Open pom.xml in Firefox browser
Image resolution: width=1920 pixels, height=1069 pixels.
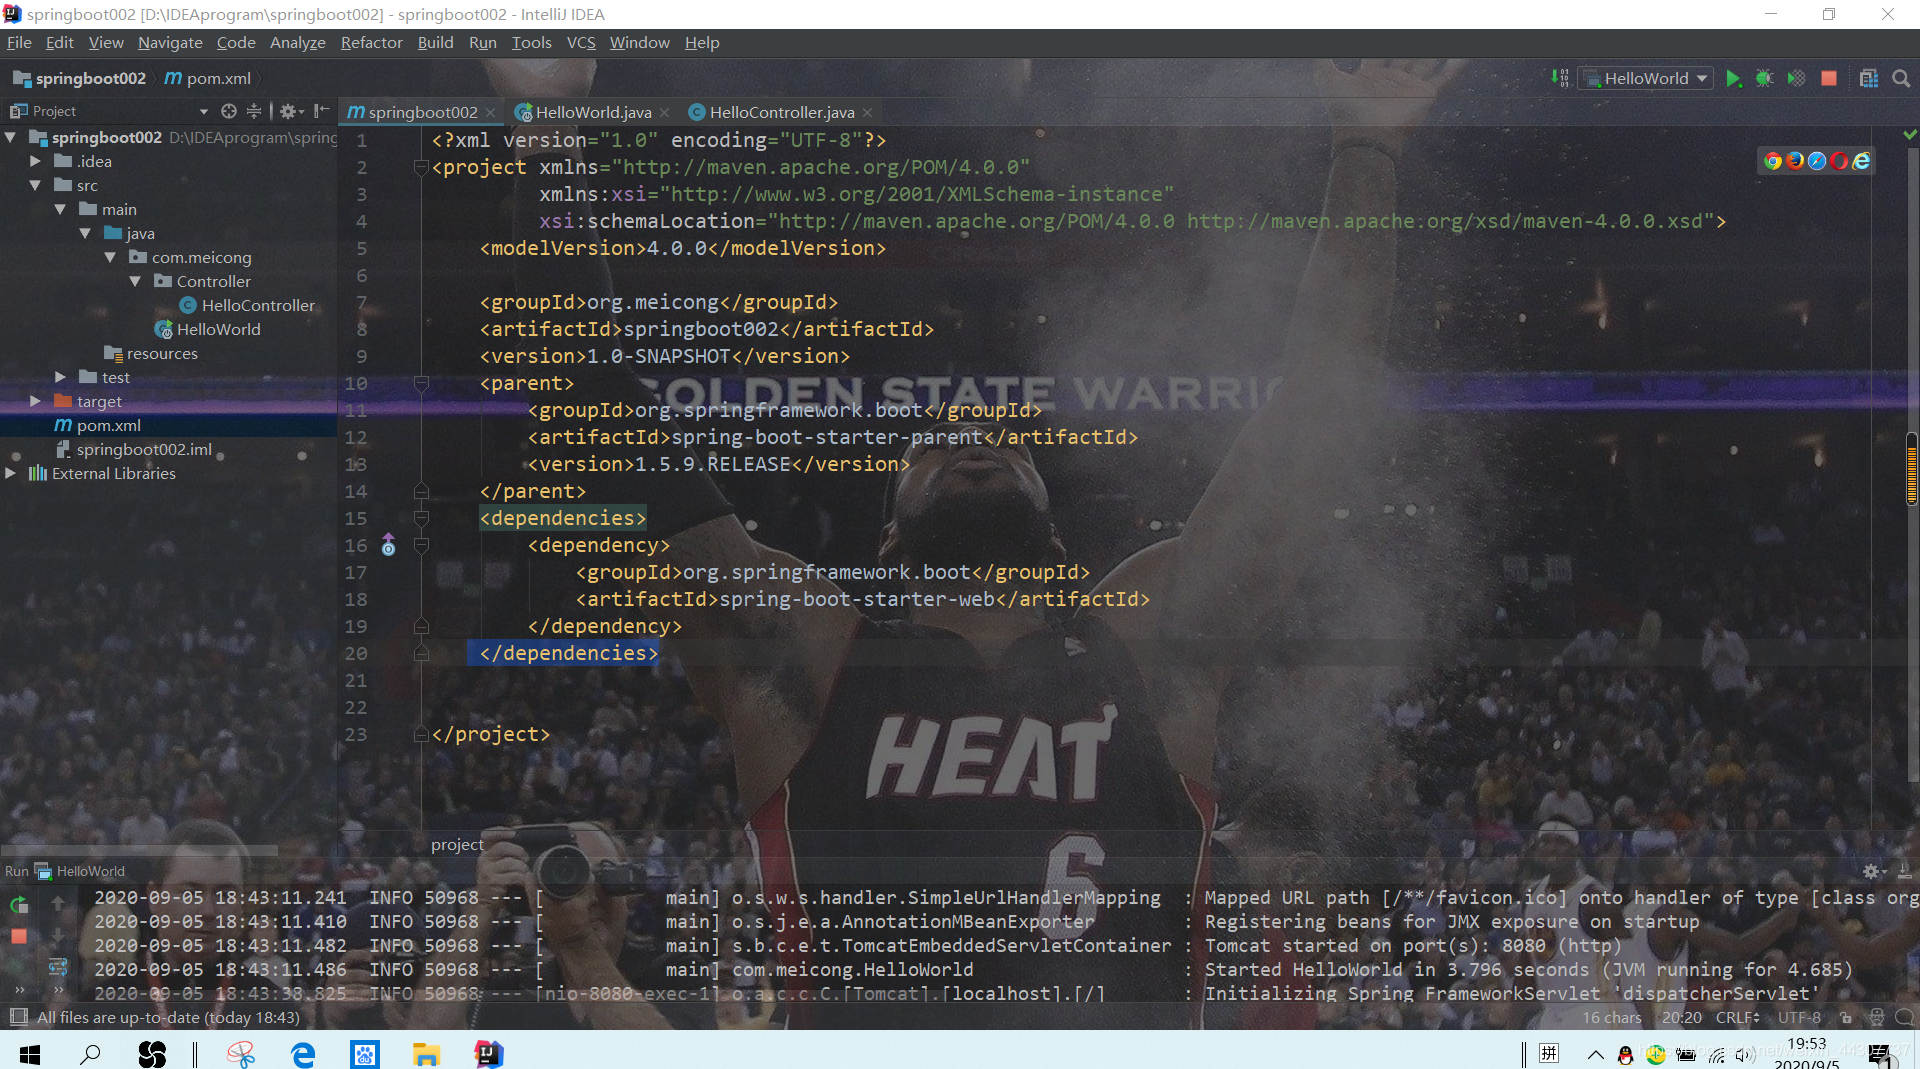(1795, 161)
